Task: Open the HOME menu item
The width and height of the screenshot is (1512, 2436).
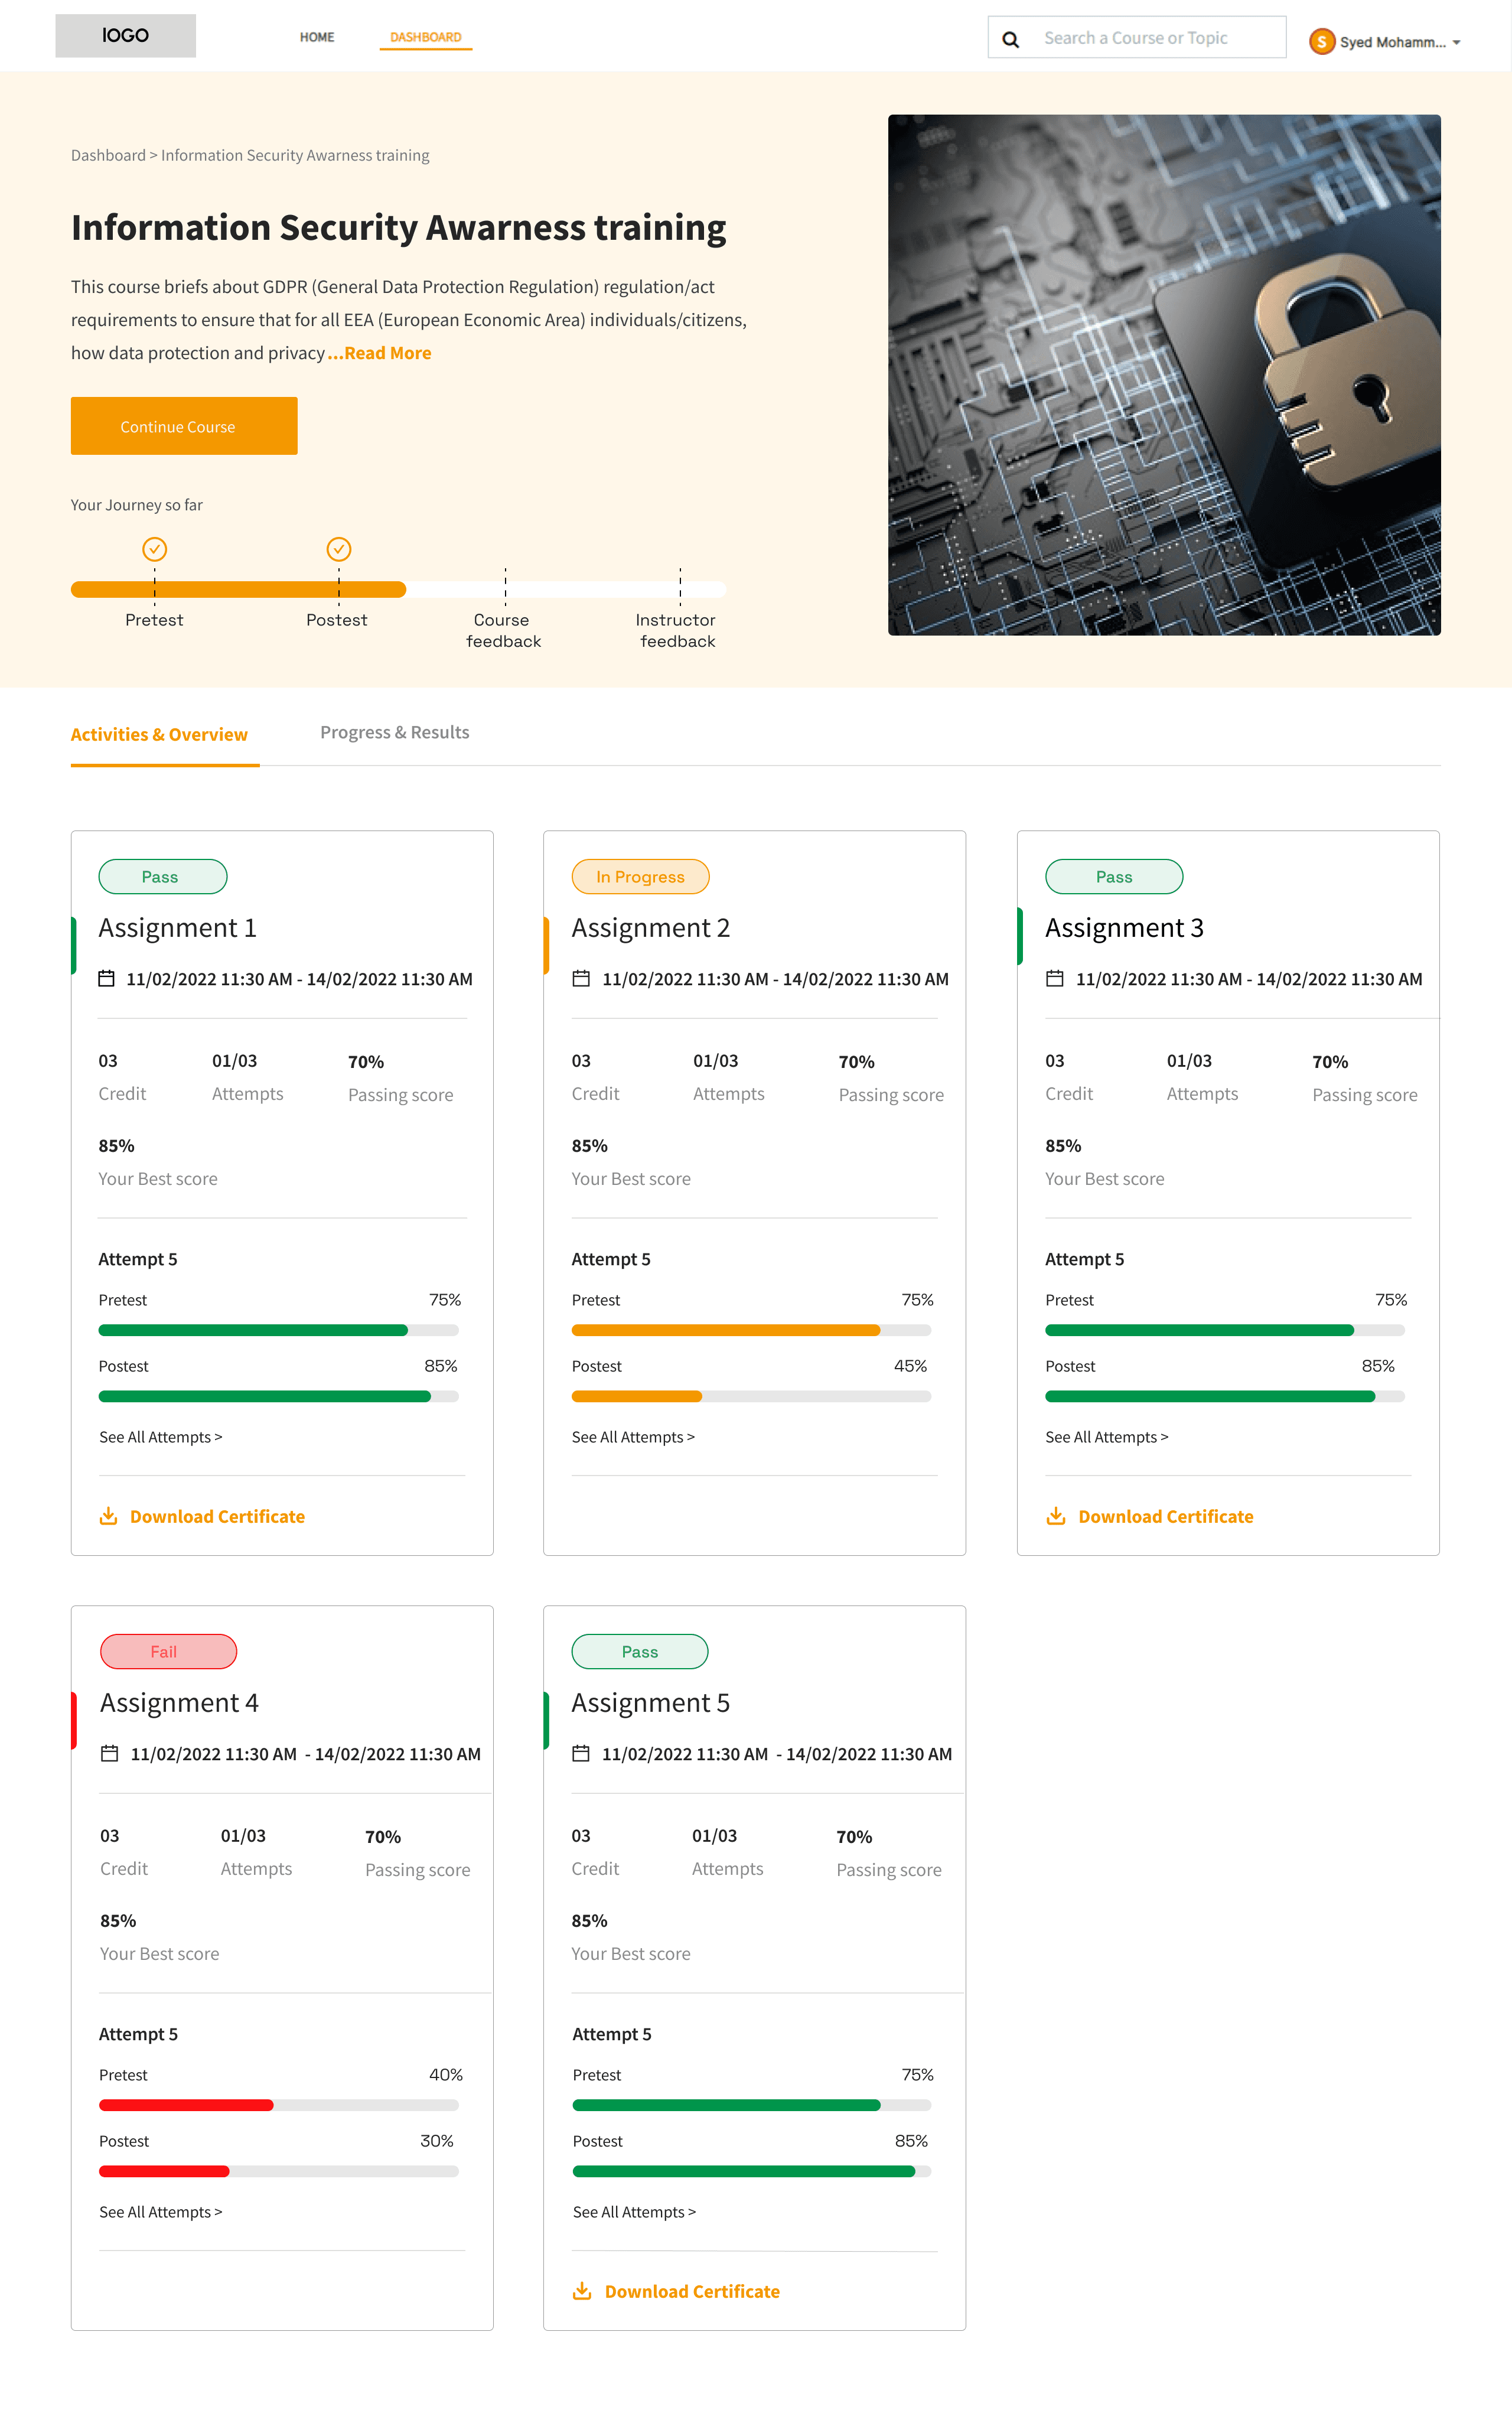Action: coord(317,37)
